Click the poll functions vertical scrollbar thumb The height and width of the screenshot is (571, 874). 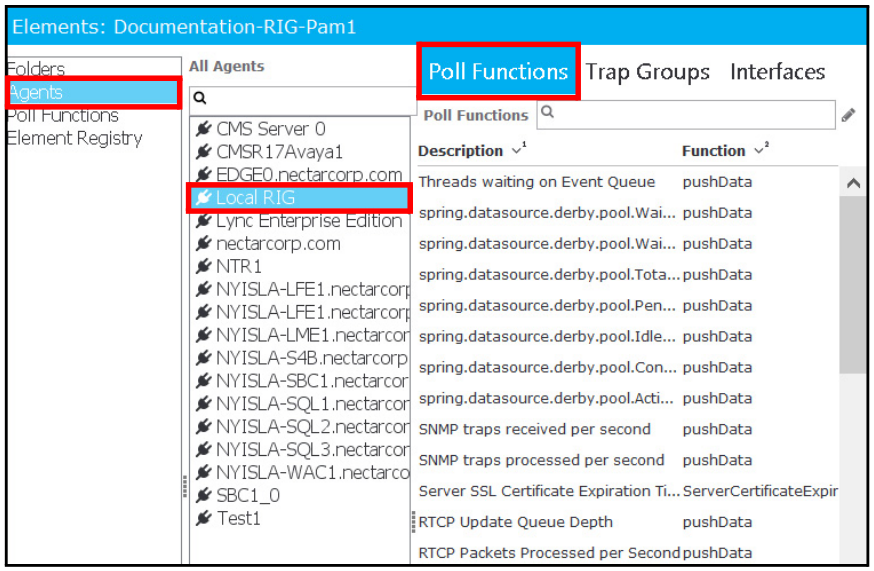click(x=853, y=284)
